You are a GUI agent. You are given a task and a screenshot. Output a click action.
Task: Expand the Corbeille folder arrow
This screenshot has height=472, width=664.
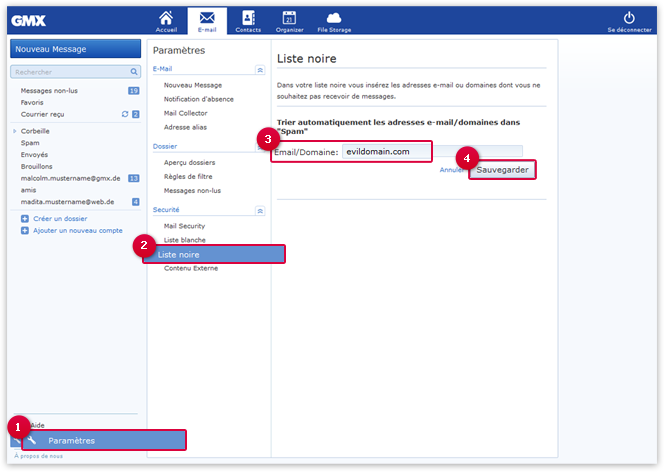tap(15, 131)
